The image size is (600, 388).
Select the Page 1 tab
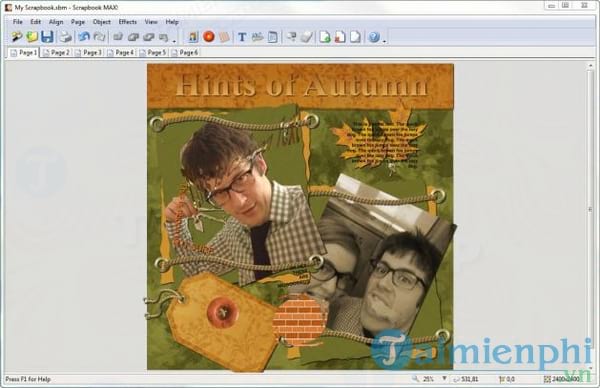[24, 53]
